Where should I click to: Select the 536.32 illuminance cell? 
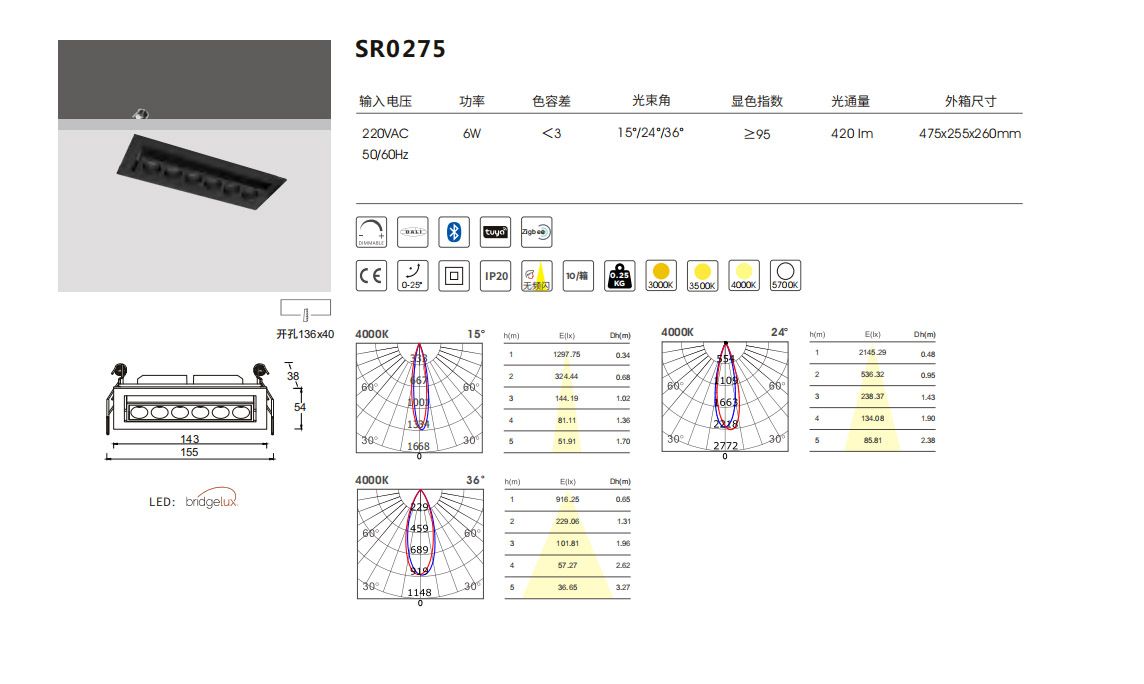[x=873, y=374]
